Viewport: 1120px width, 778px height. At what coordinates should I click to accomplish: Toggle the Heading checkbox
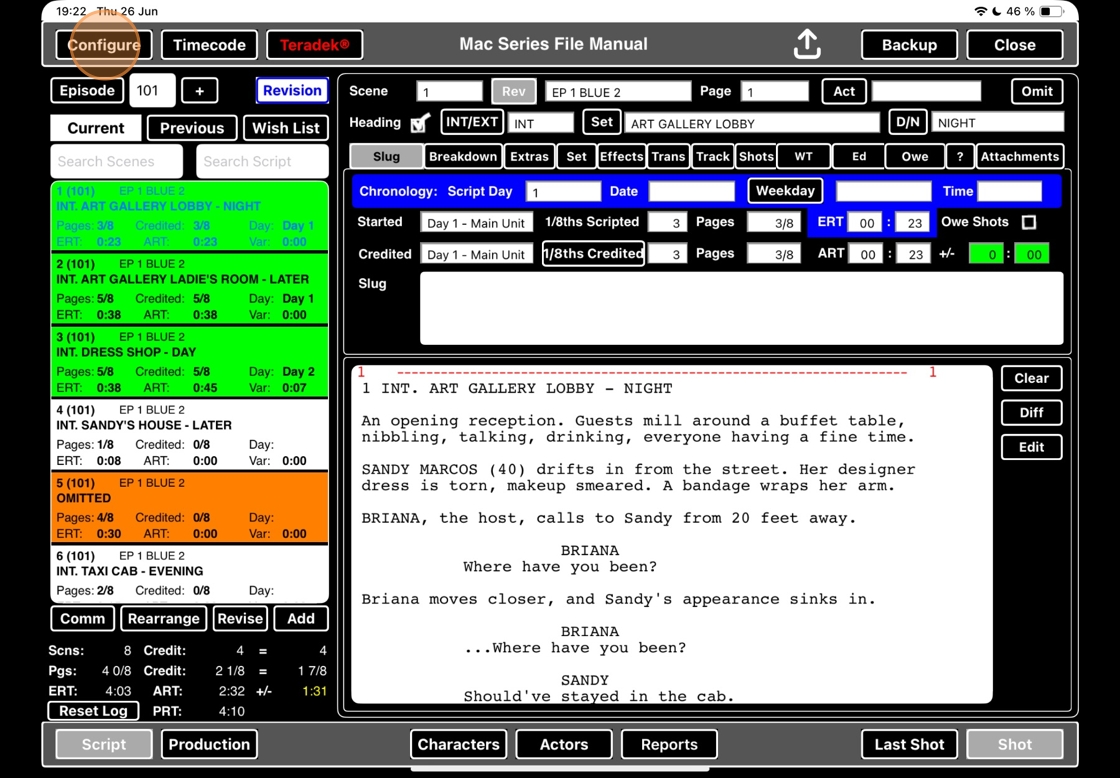coord(421,123)
